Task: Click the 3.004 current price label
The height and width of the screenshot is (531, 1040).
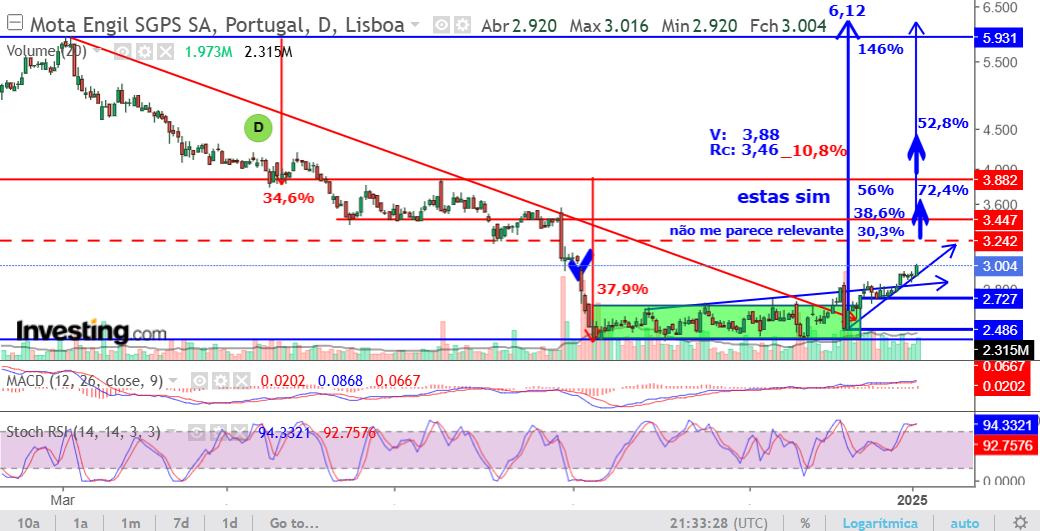Action: [x=1000, y=266]
